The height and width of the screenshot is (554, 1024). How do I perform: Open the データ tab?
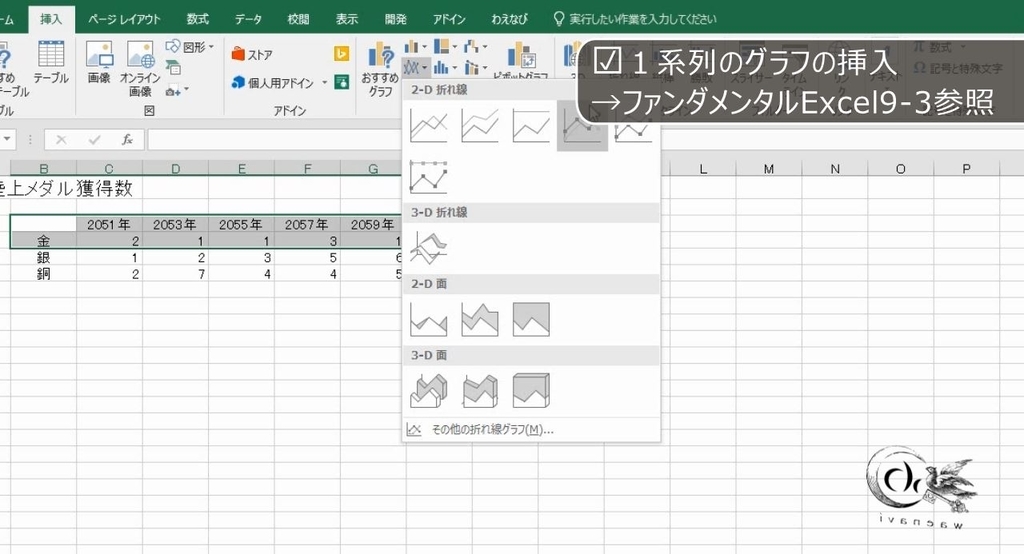(x=248, y=19)
